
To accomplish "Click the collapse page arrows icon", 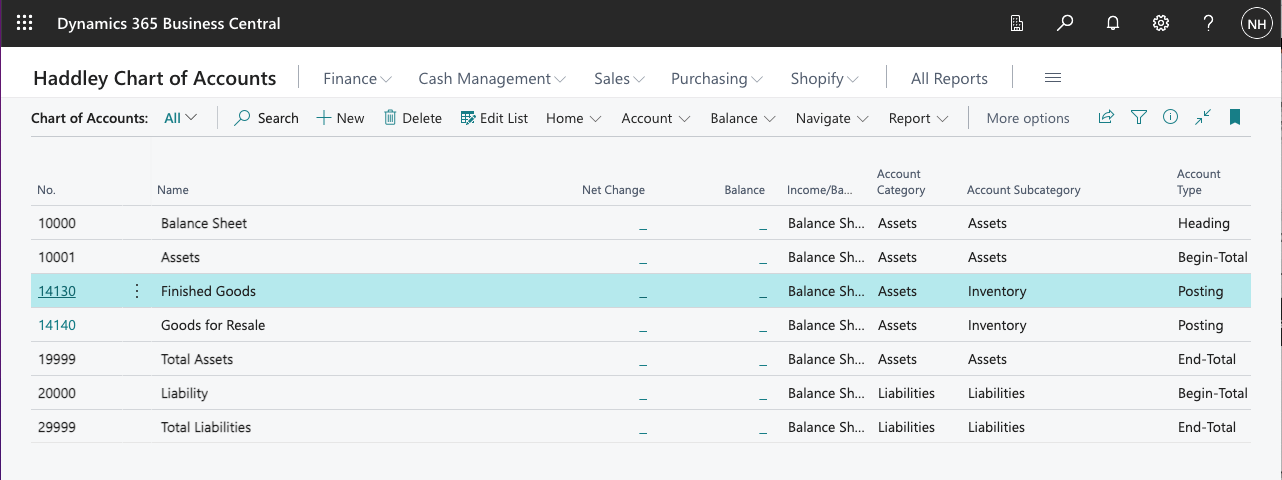I will [x=1203, y=118].
